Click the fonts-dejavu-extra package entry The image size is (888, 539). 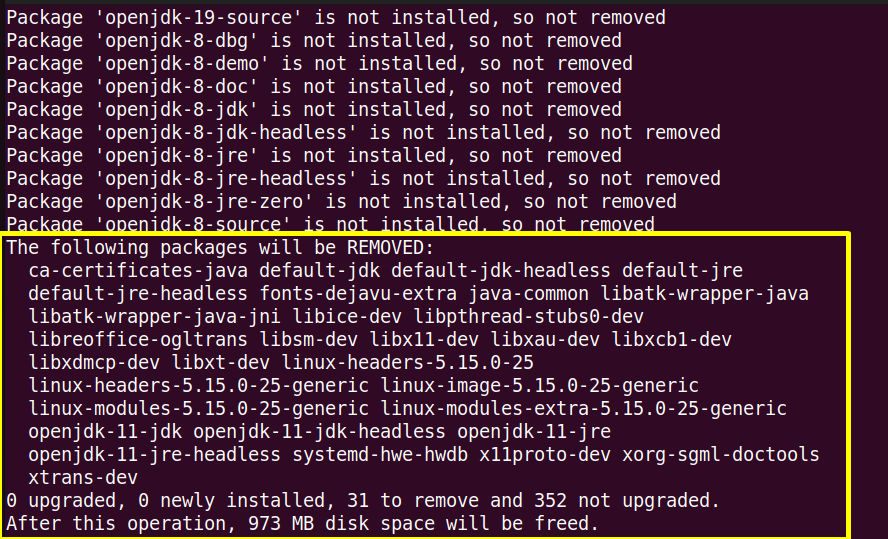click(x=358, y=294)
